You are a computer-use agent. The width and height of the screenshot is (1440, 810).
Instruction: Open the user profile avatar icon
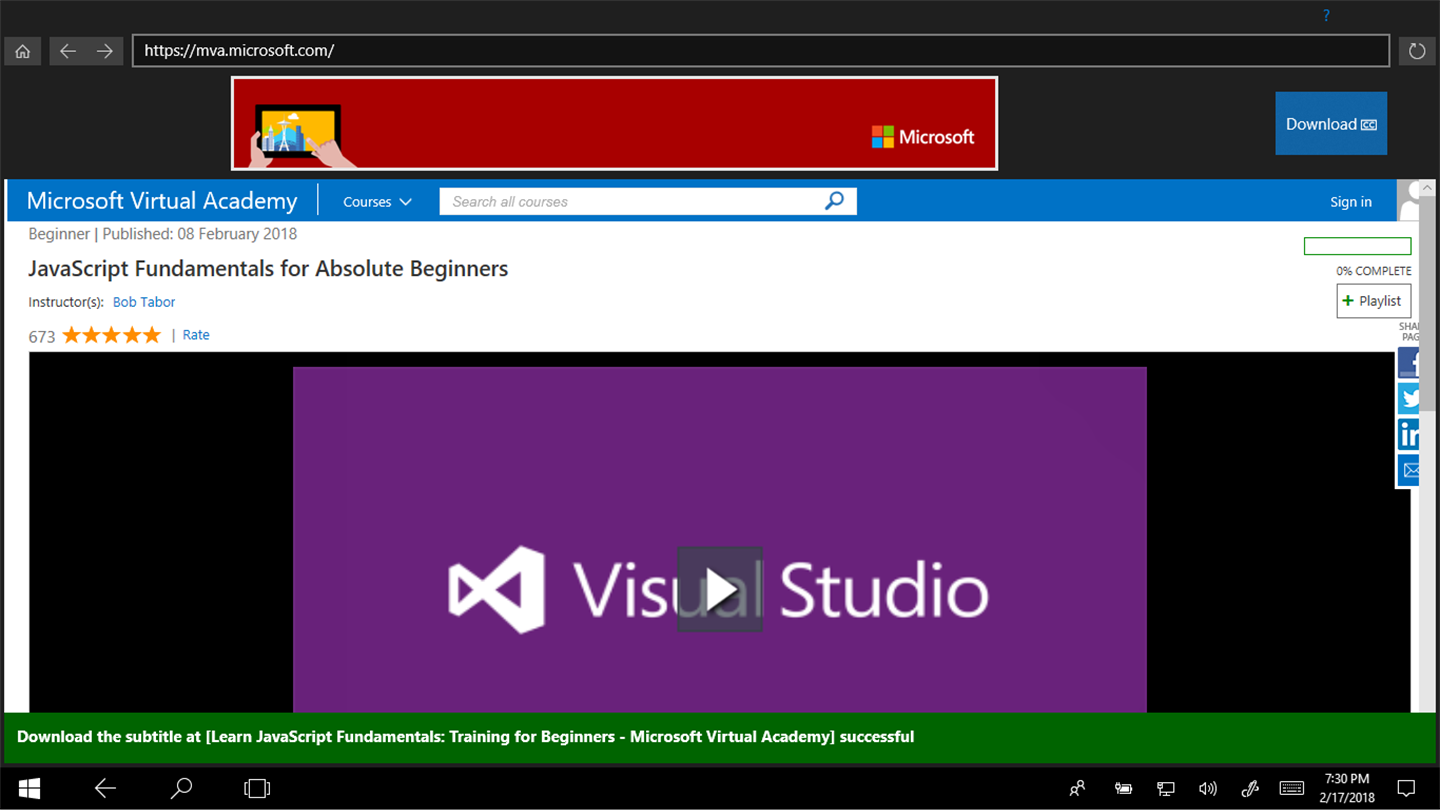tap(1410, 200)
